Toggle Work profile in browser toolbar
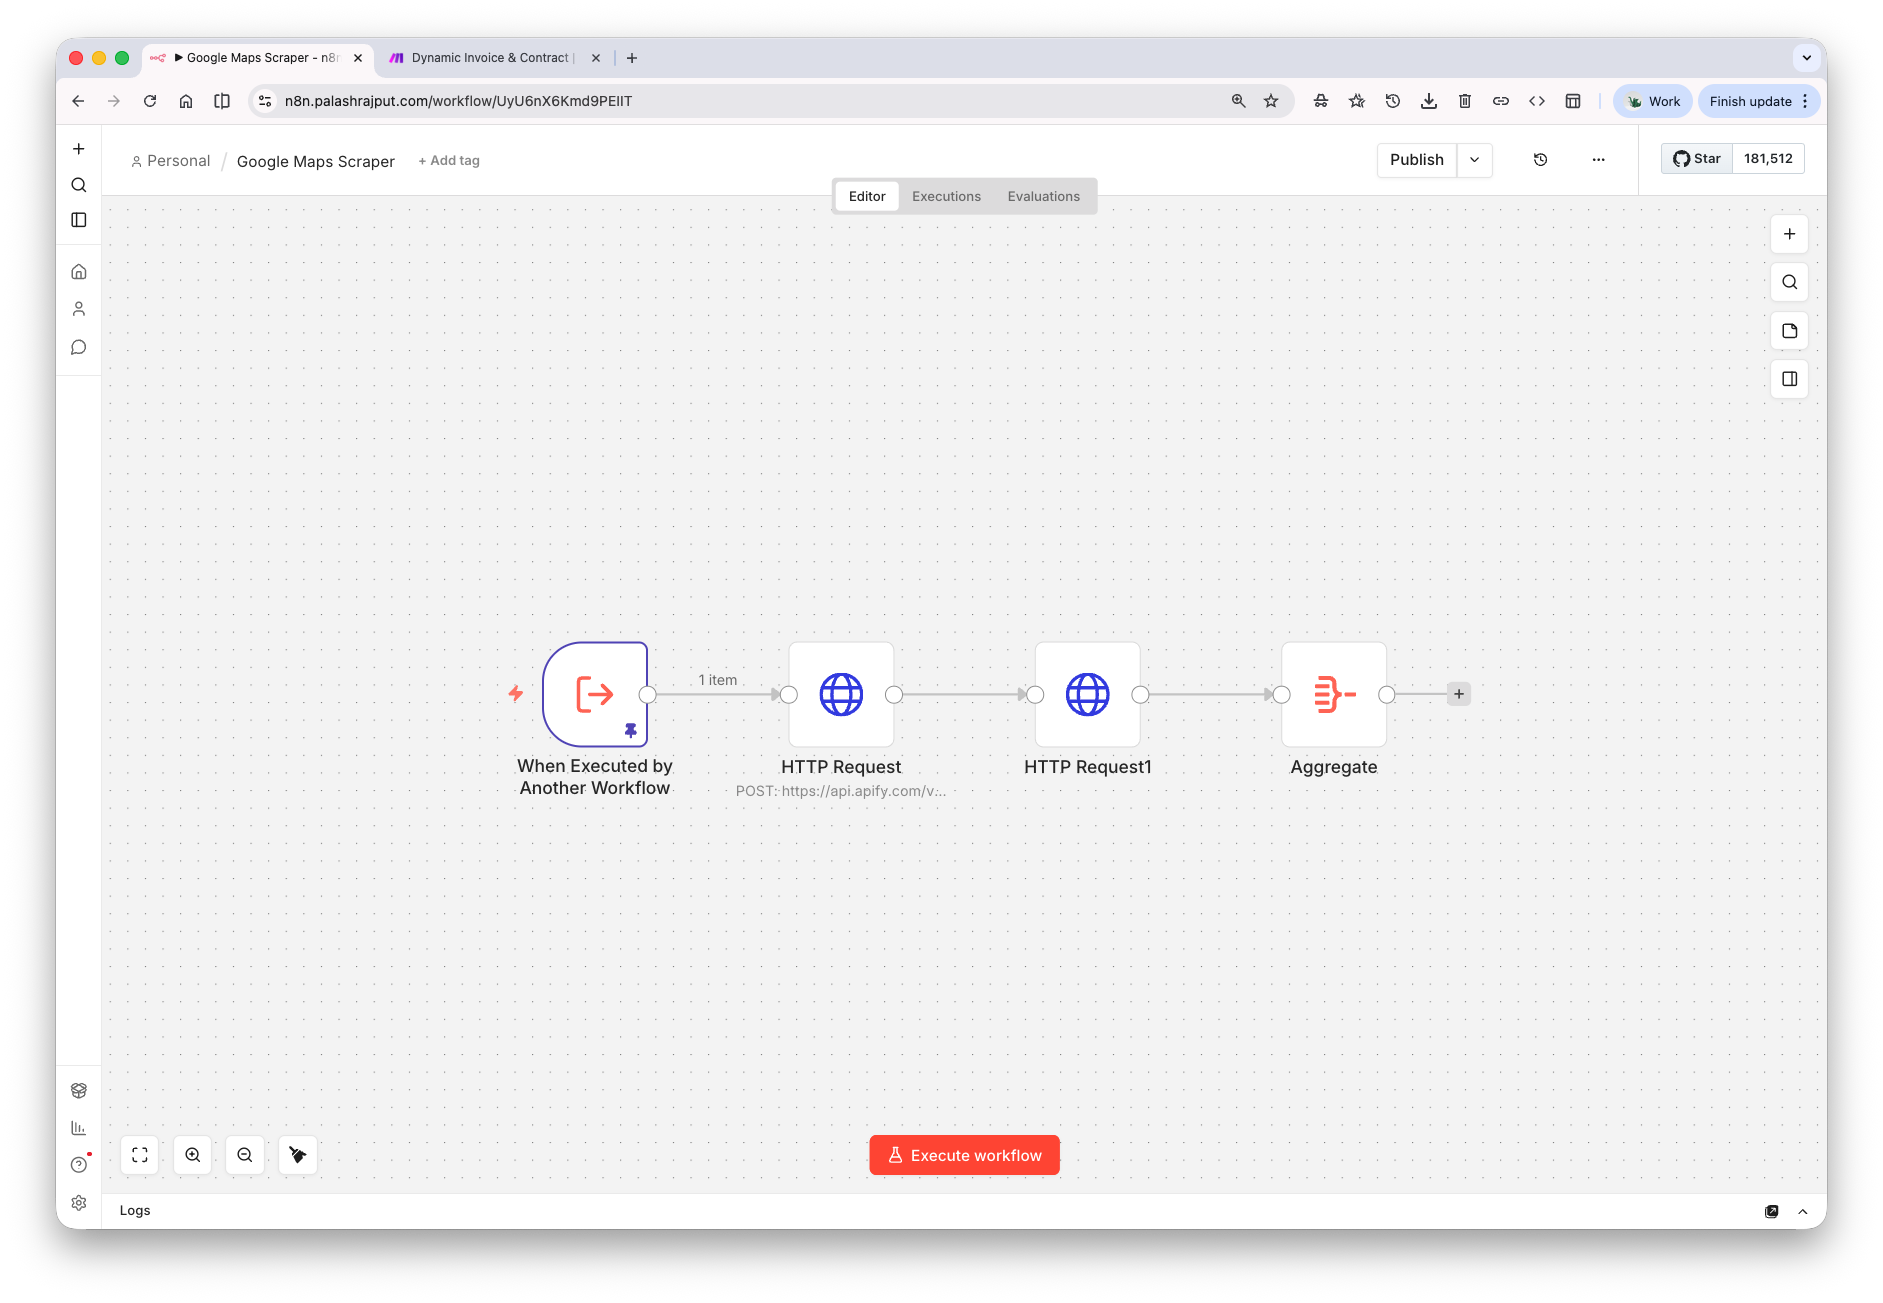1883x1303 pixels. [1651, 100]
